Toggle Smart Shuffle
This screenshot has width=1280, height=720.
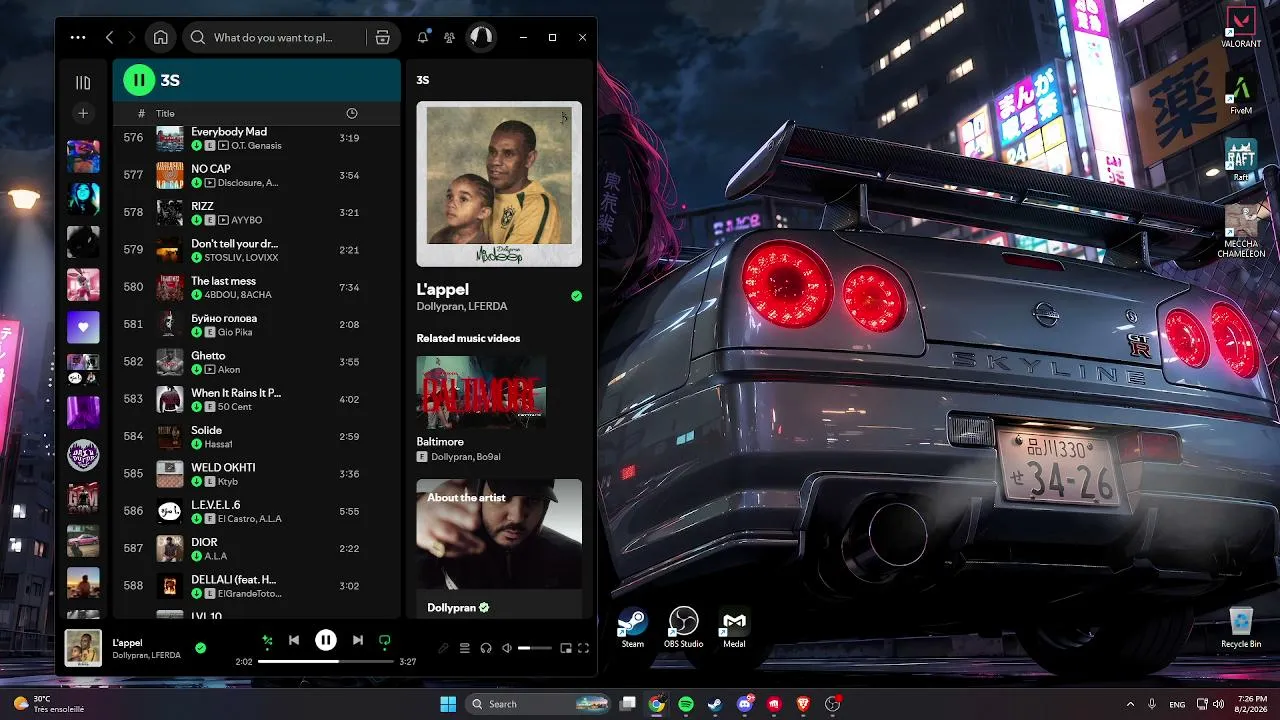tap(267, 640)
